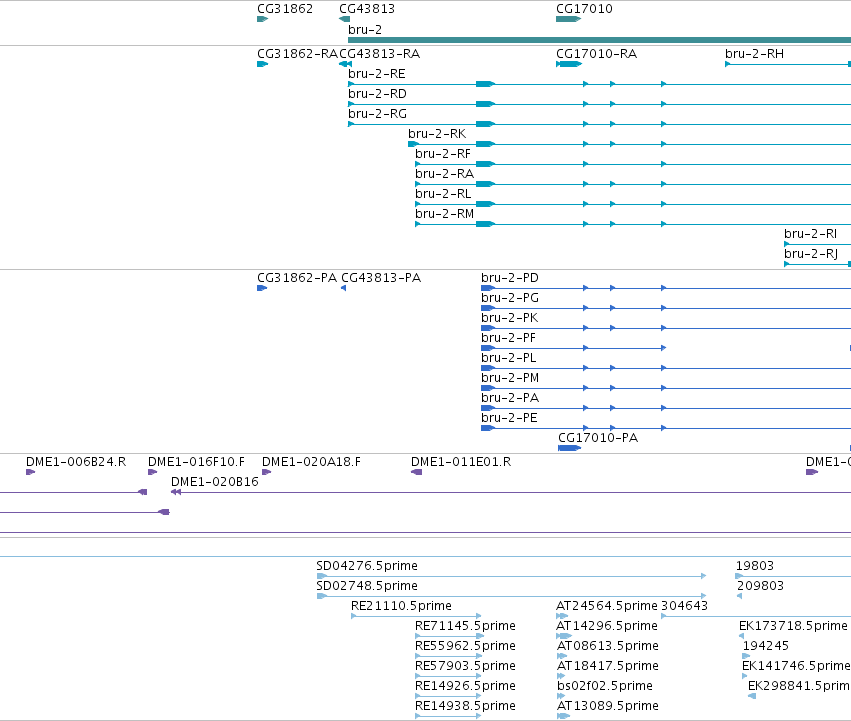The width and height of the screenshot is (851, 721).
Task: Select feature 19803
Action: coord(793,576)
